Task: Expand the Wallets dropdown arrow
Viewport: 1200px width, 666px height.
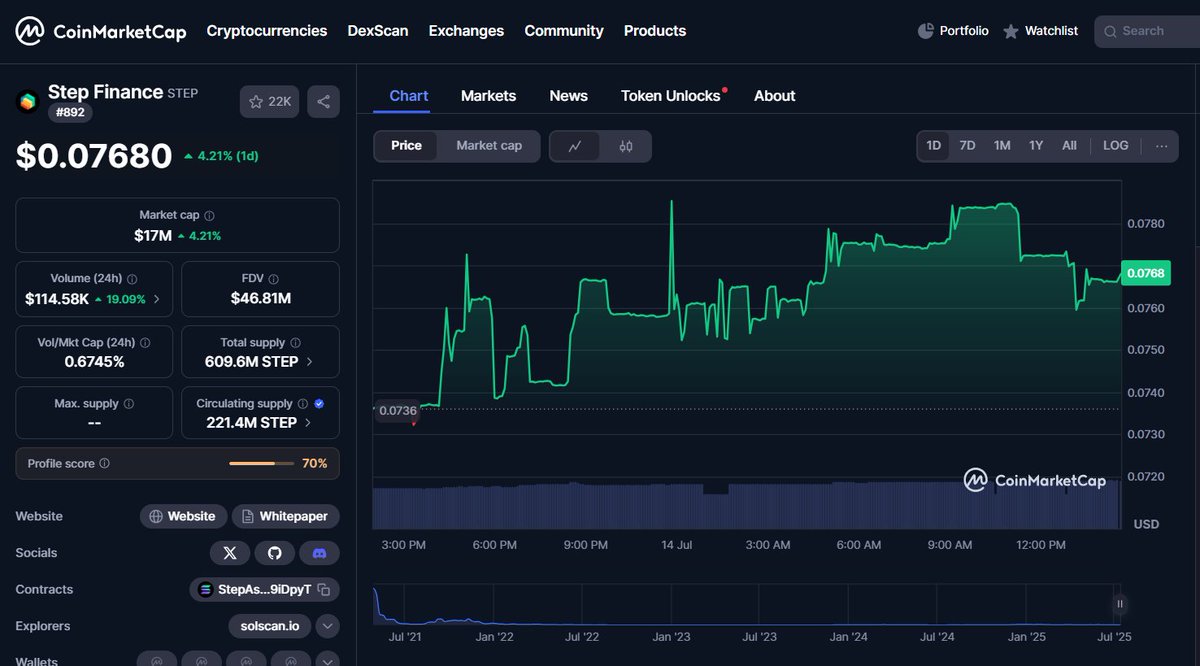Action: point(327,661)
